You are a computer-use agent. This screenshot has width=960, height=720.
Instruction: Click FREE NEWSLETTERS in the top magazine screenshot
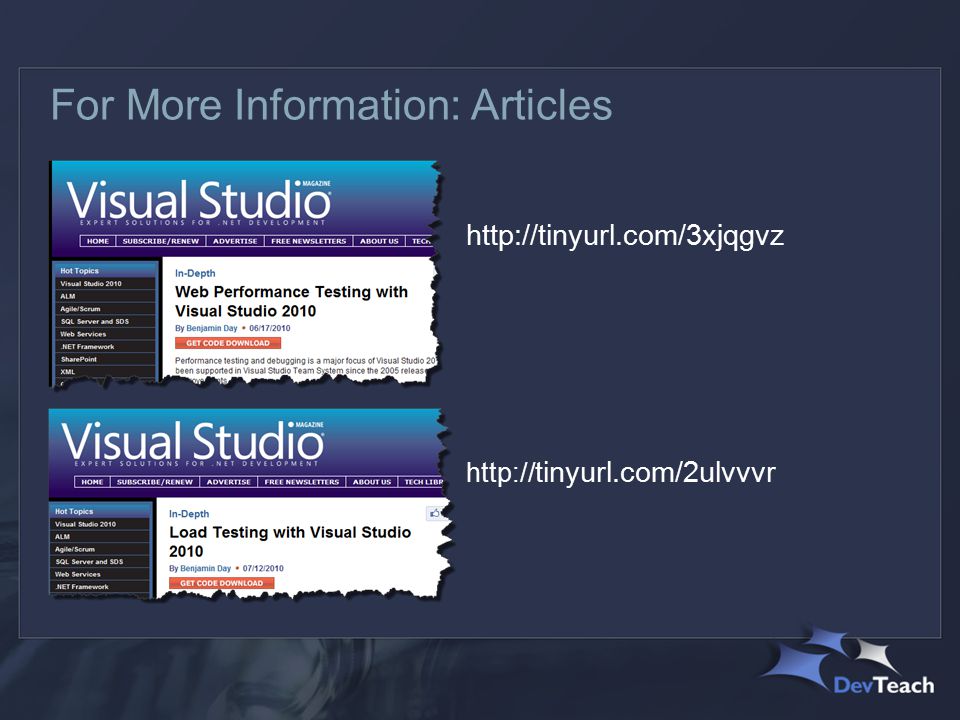(309, 241)
